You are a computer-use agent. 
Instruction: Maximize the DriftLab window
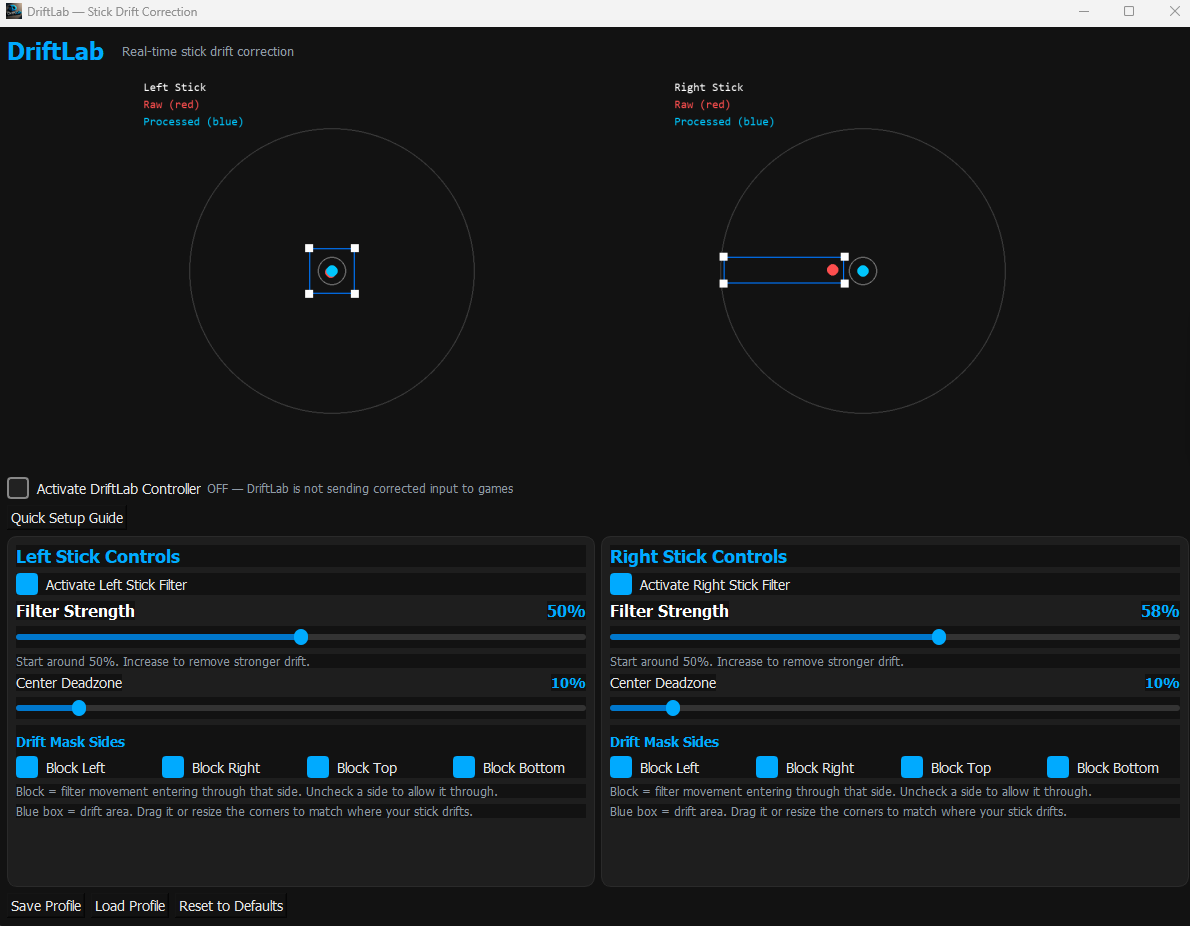click(1129, 11)
